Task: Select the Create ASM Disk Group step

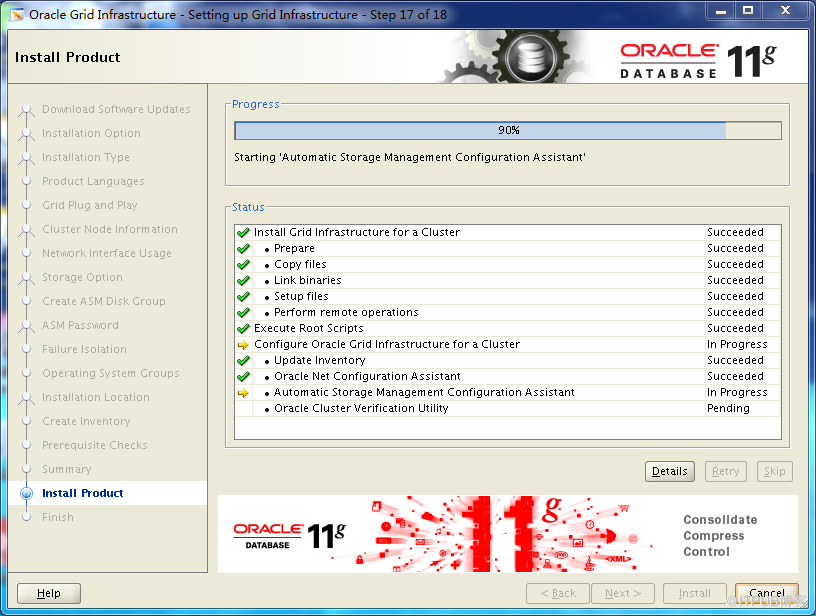Action: click(x=104, y=301)
